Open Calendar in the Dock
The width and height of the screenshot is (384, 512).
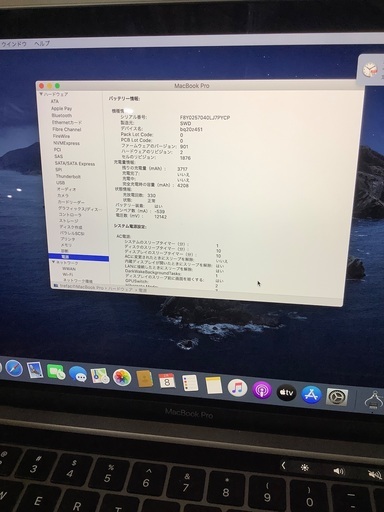coord(167,381)
